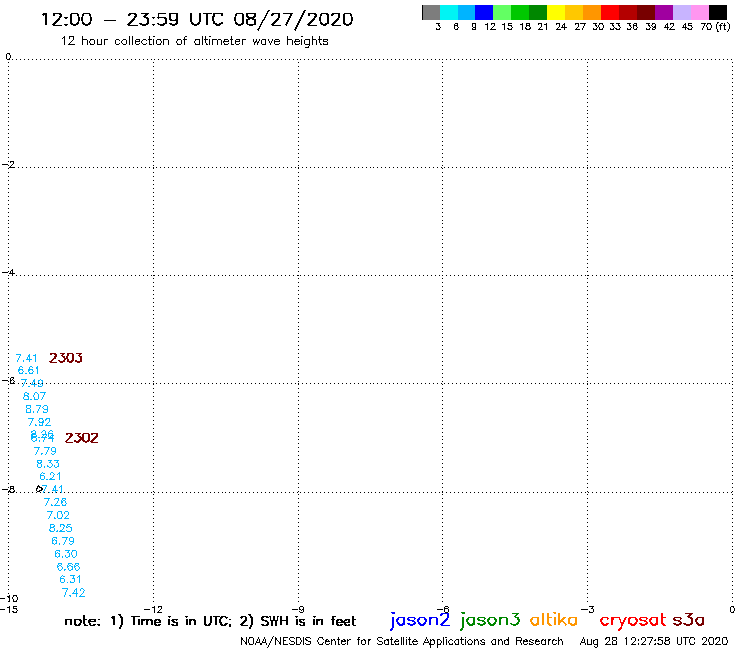Select the -4 latitude axis label
The image size is (740, 650).
(8, 272)
